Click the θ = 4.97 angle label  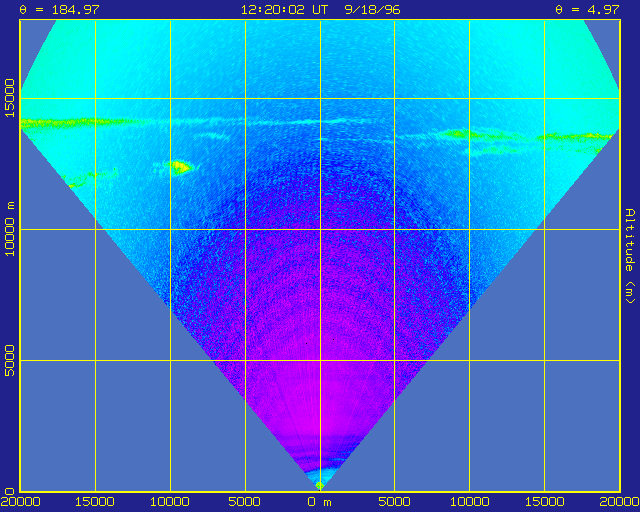click(587, 9)
